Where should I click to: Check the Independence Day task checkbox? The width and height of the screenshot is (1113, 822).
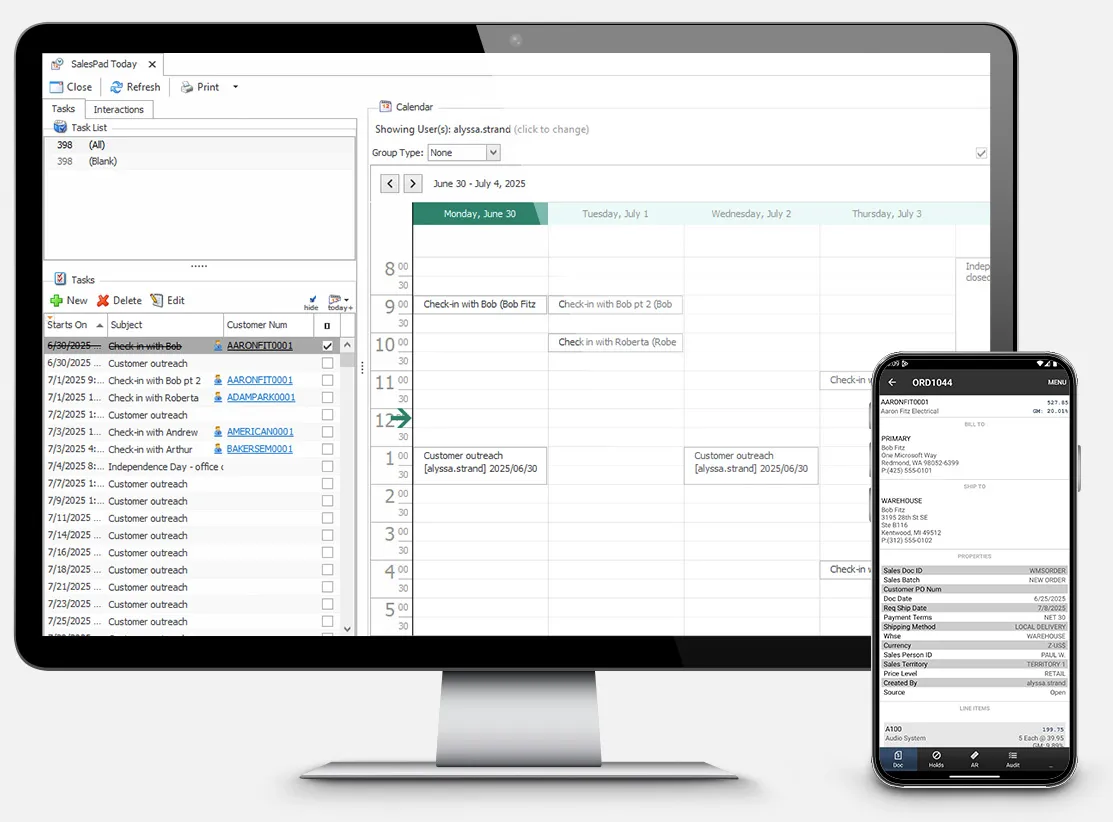(327, 466)
